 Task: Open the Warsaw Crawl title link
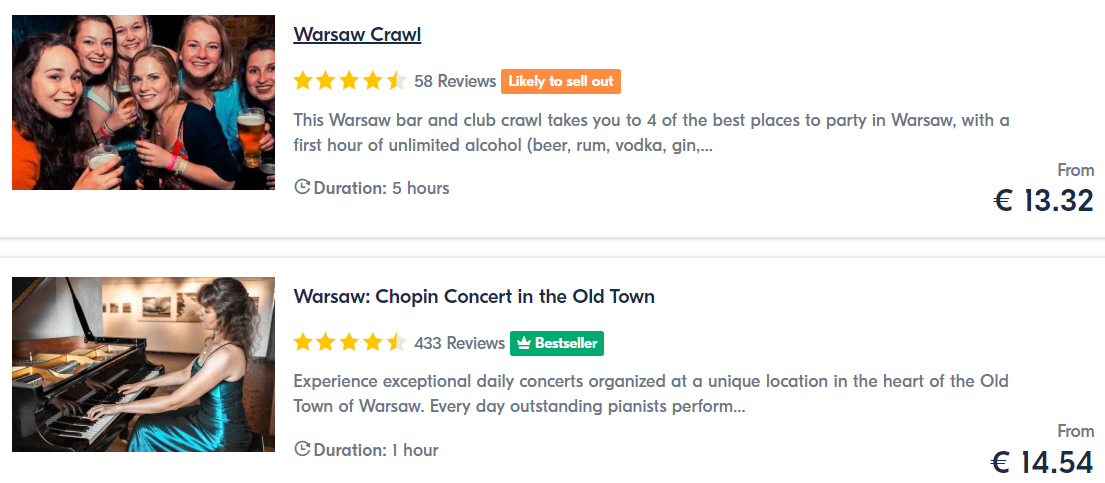click(x=357, y=35)
